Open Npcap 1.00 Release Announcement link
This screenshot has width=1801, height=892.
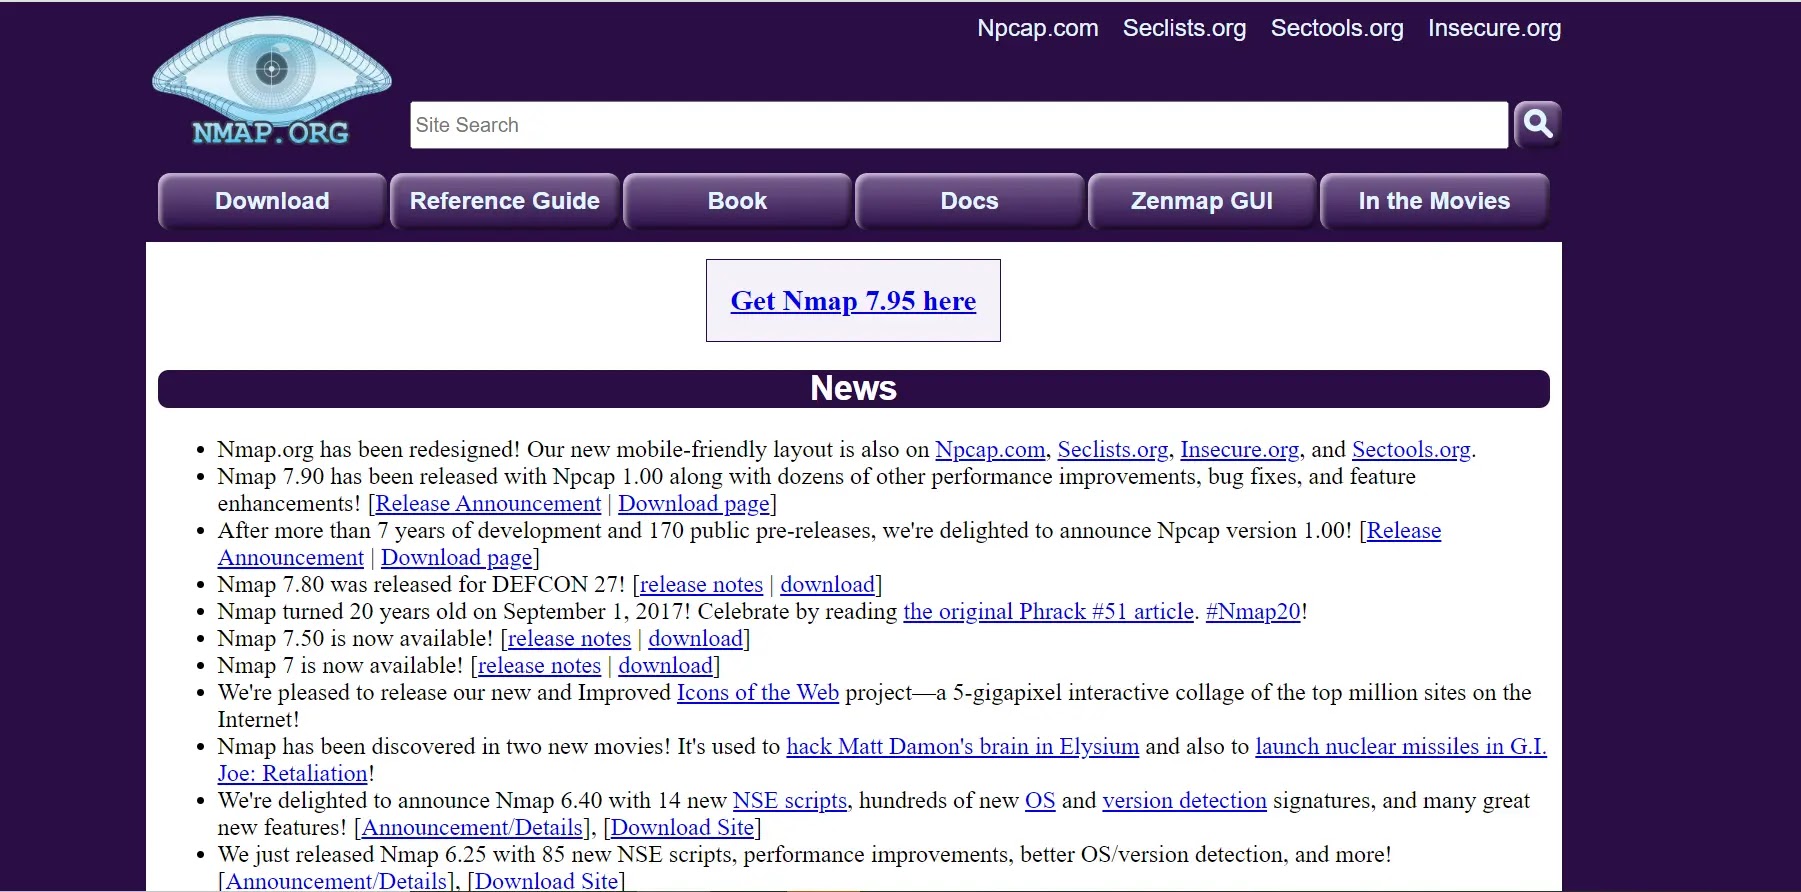[1404, 531]
